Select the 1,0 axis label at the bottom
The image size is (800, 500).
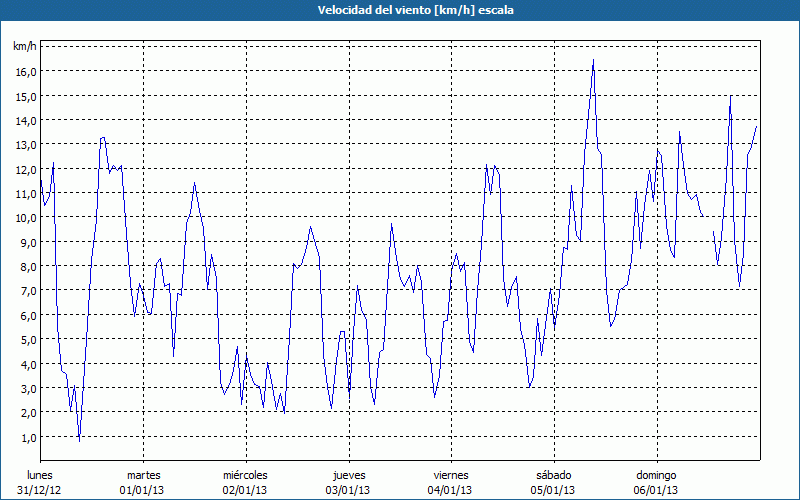pyautogui.click(x=28, y=437)
